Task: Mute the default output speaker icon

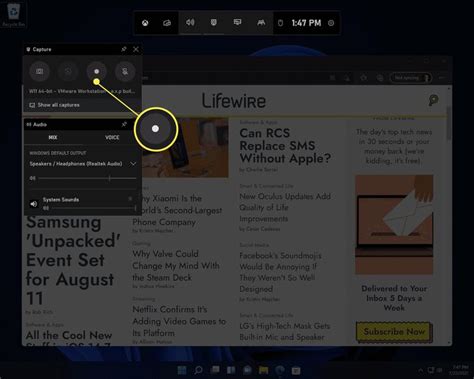Action: (x=32, y=178)
